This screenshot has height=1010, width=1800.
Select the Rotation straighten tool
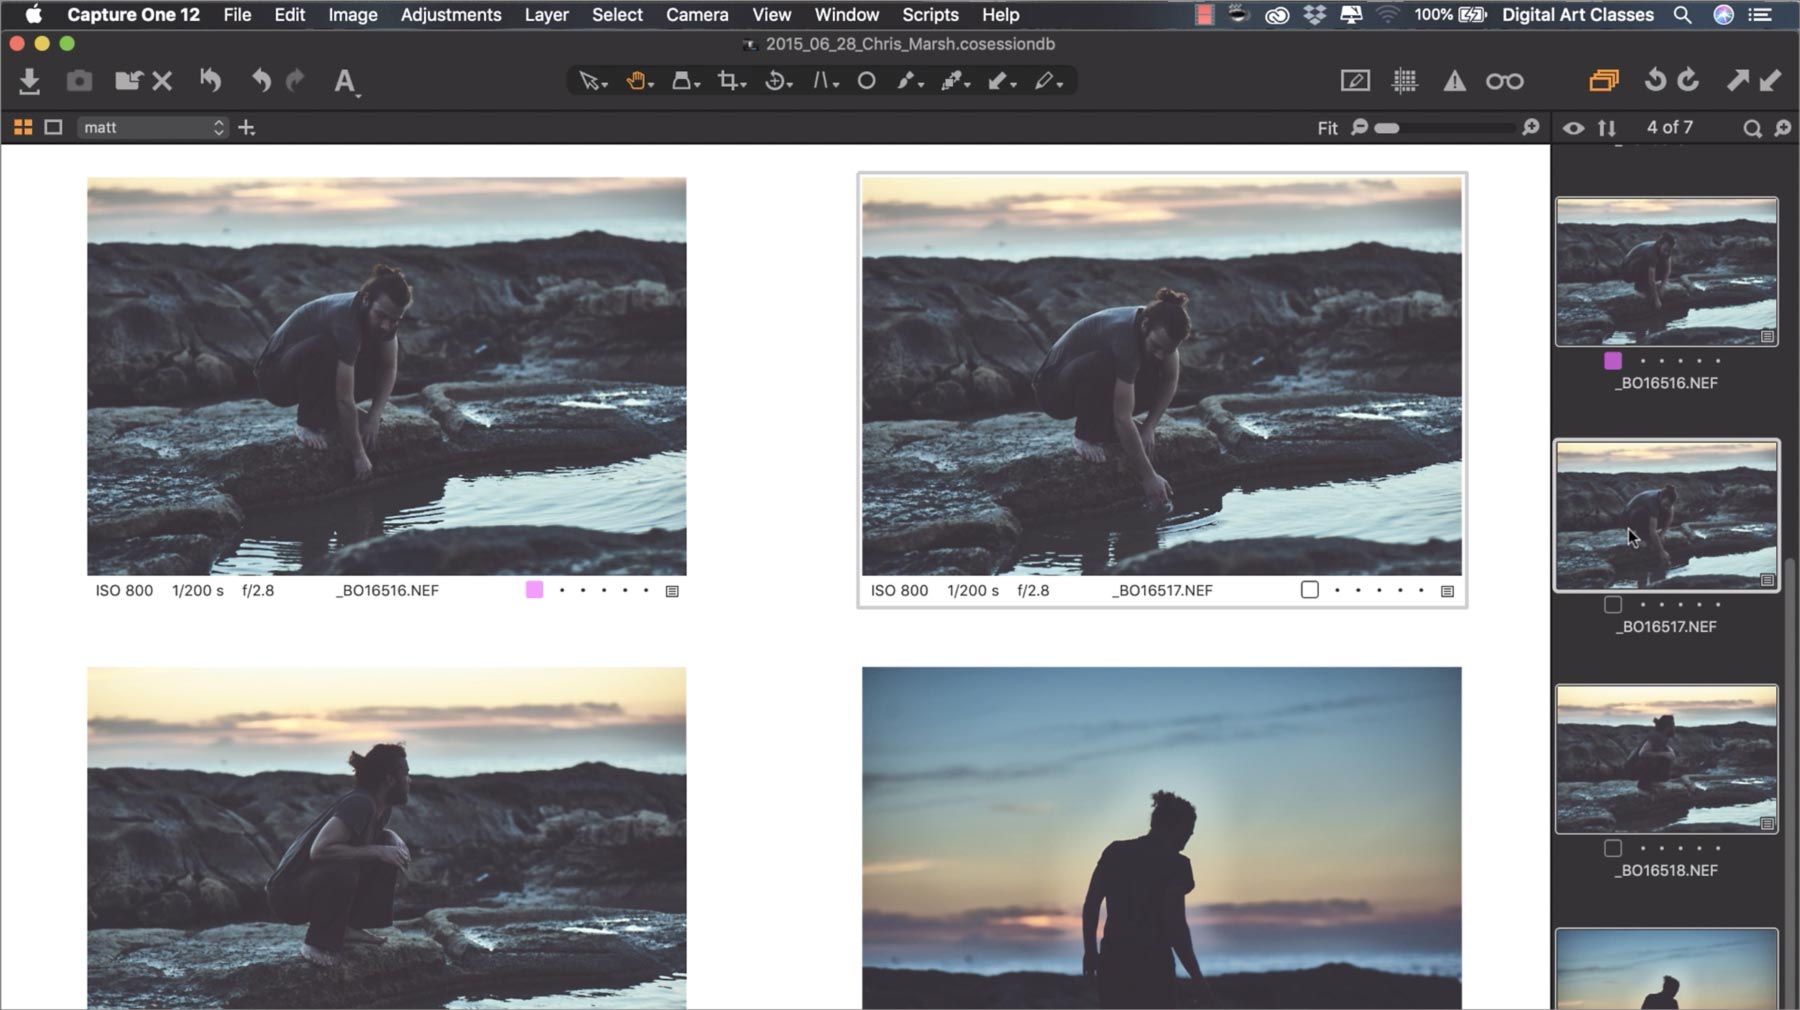tap(778, 81)
